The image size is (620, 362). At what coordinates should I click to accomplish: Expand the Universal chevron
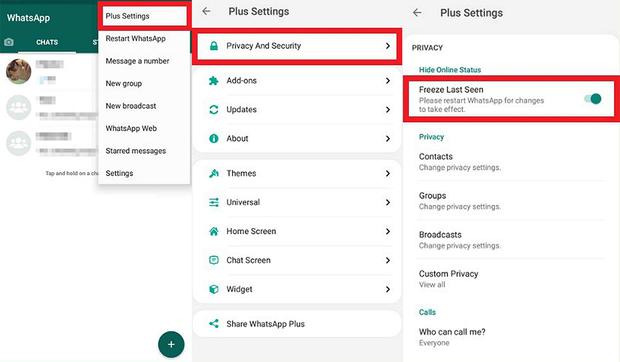coord(388,202)
